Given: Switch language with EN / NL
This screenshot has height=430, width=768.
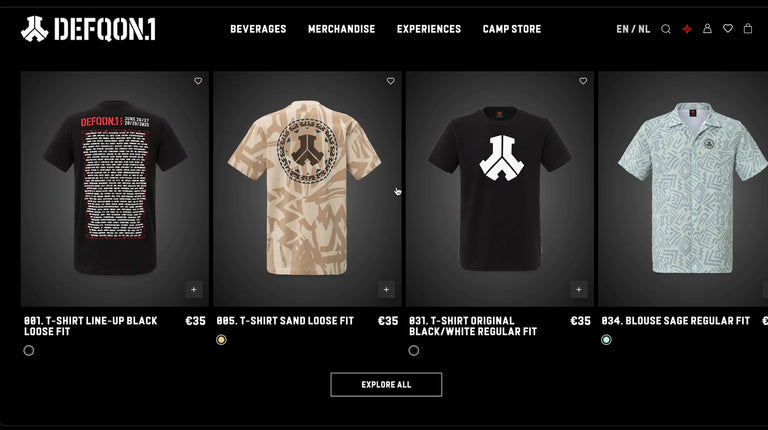Looking at the screenshot, I should click(633, 29).
